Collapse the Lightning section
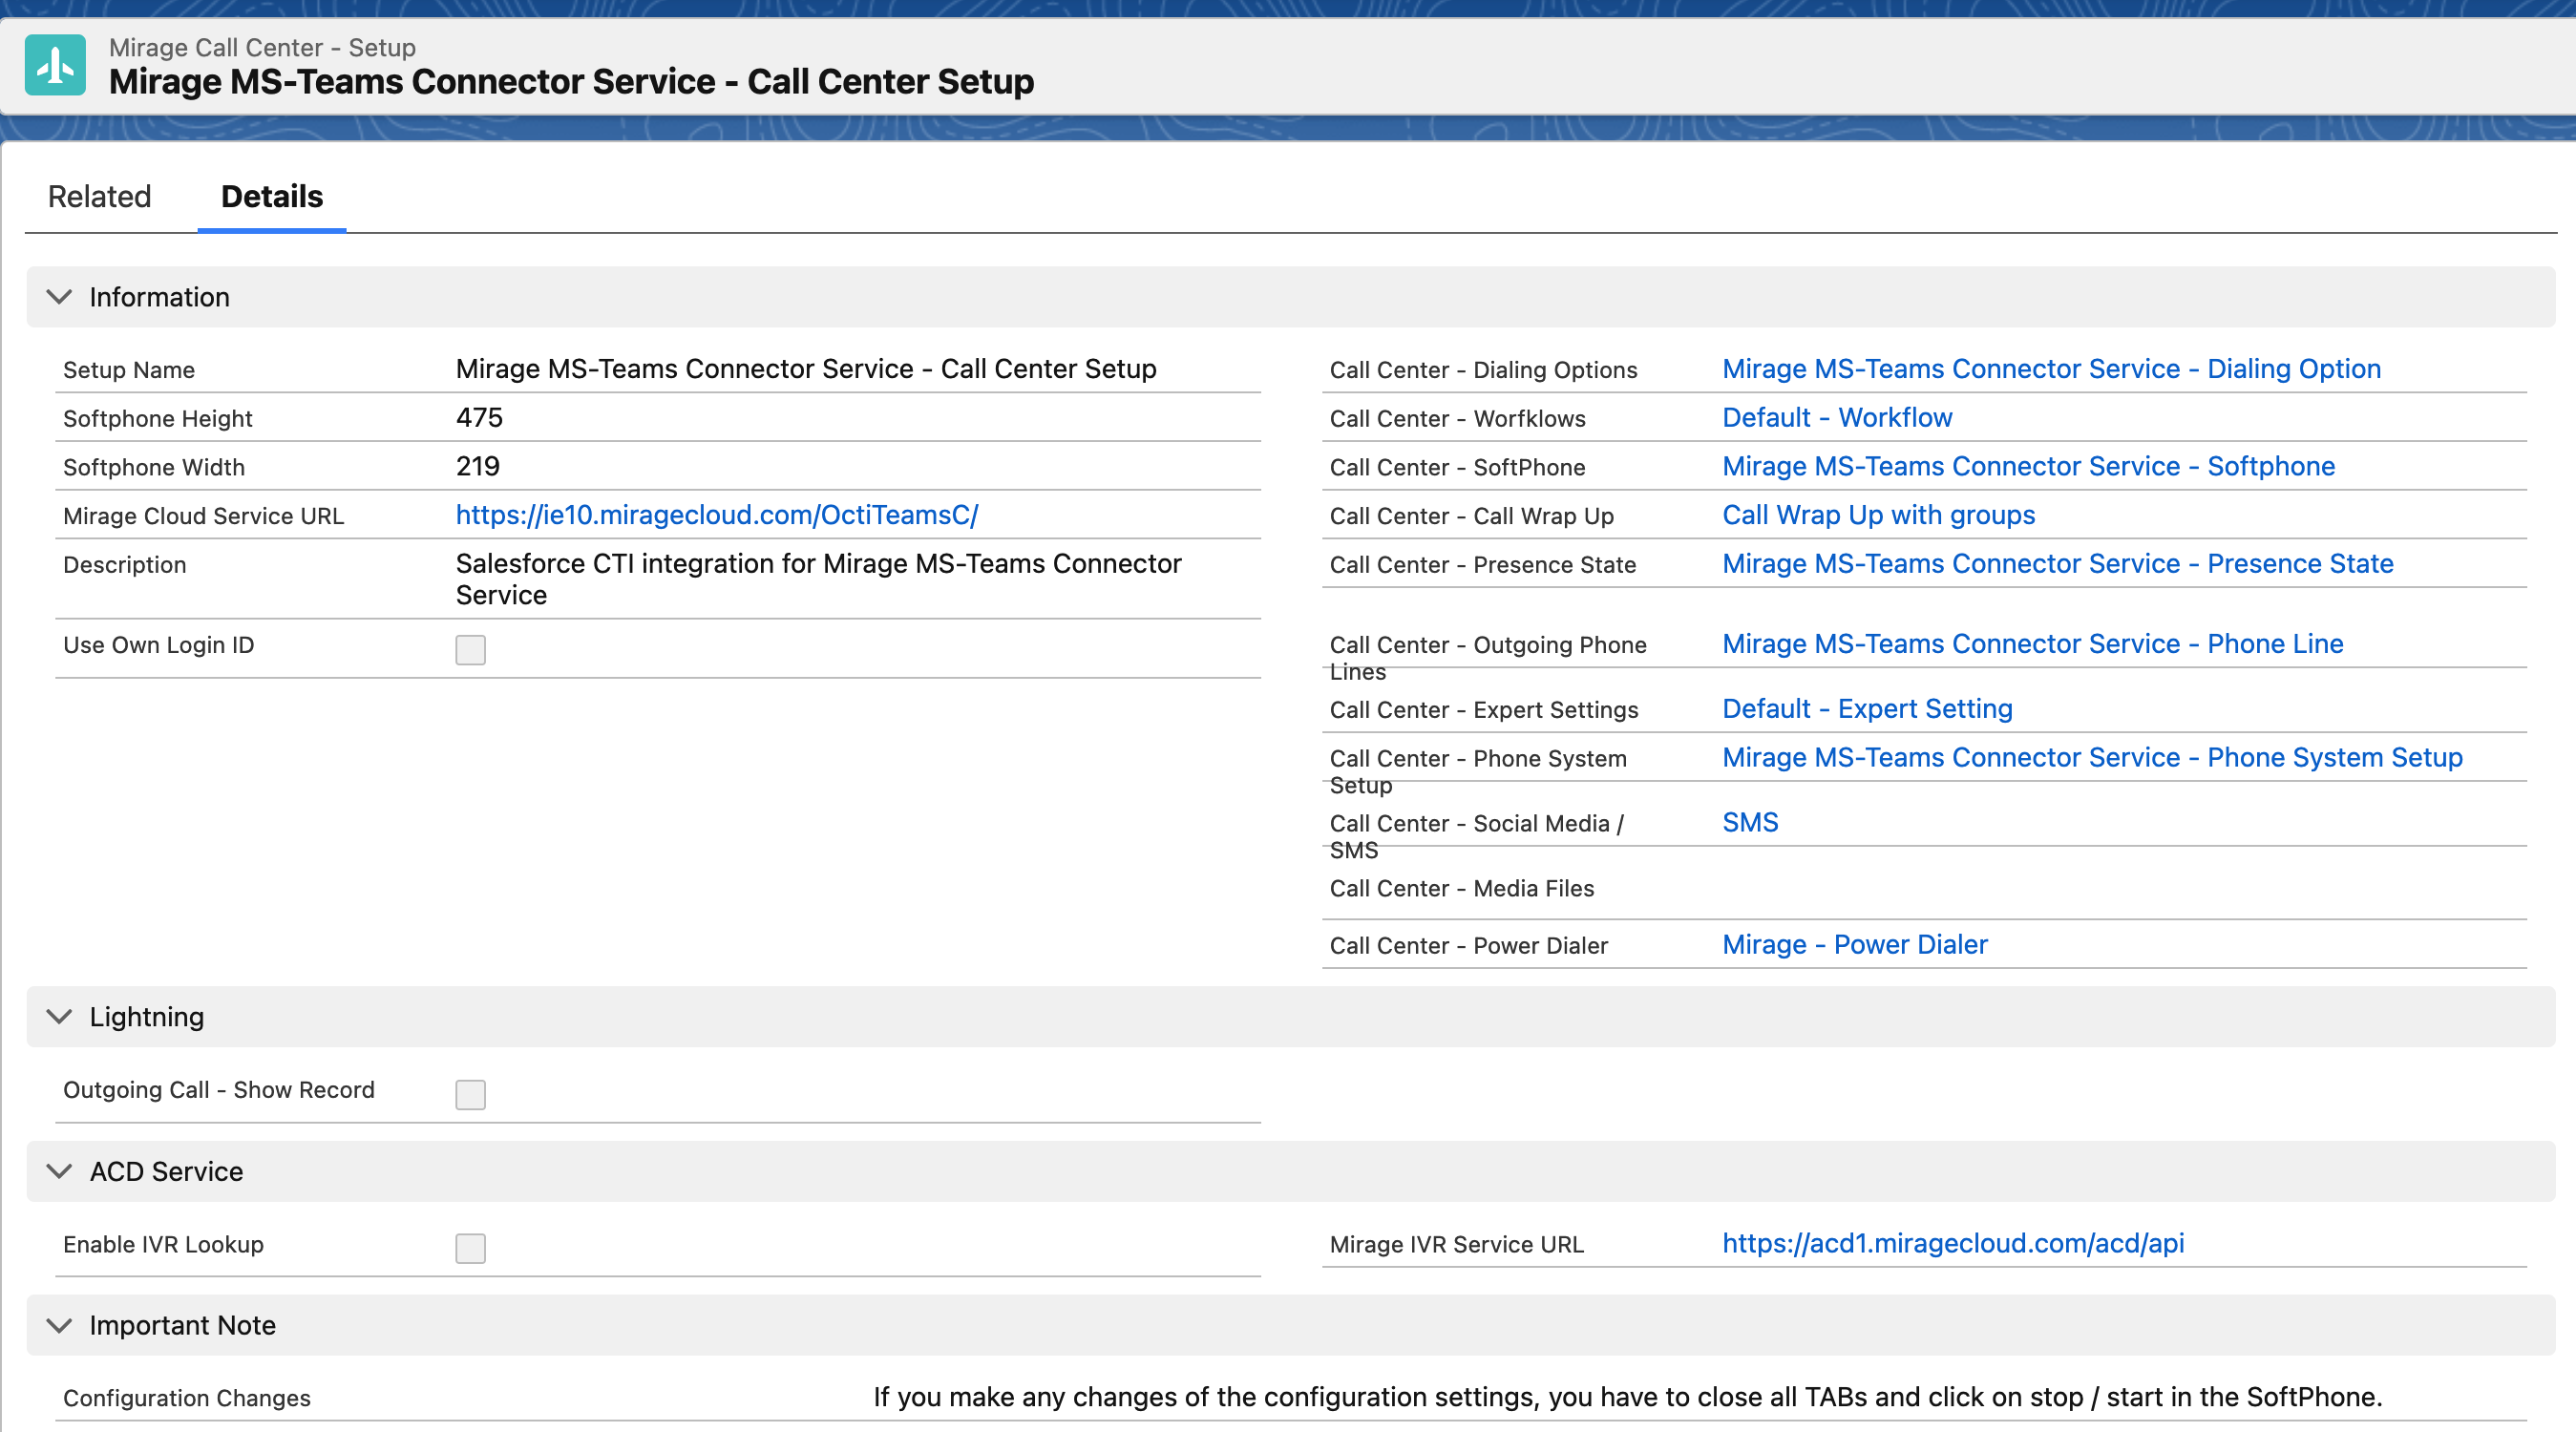 tap(60, 1017)
